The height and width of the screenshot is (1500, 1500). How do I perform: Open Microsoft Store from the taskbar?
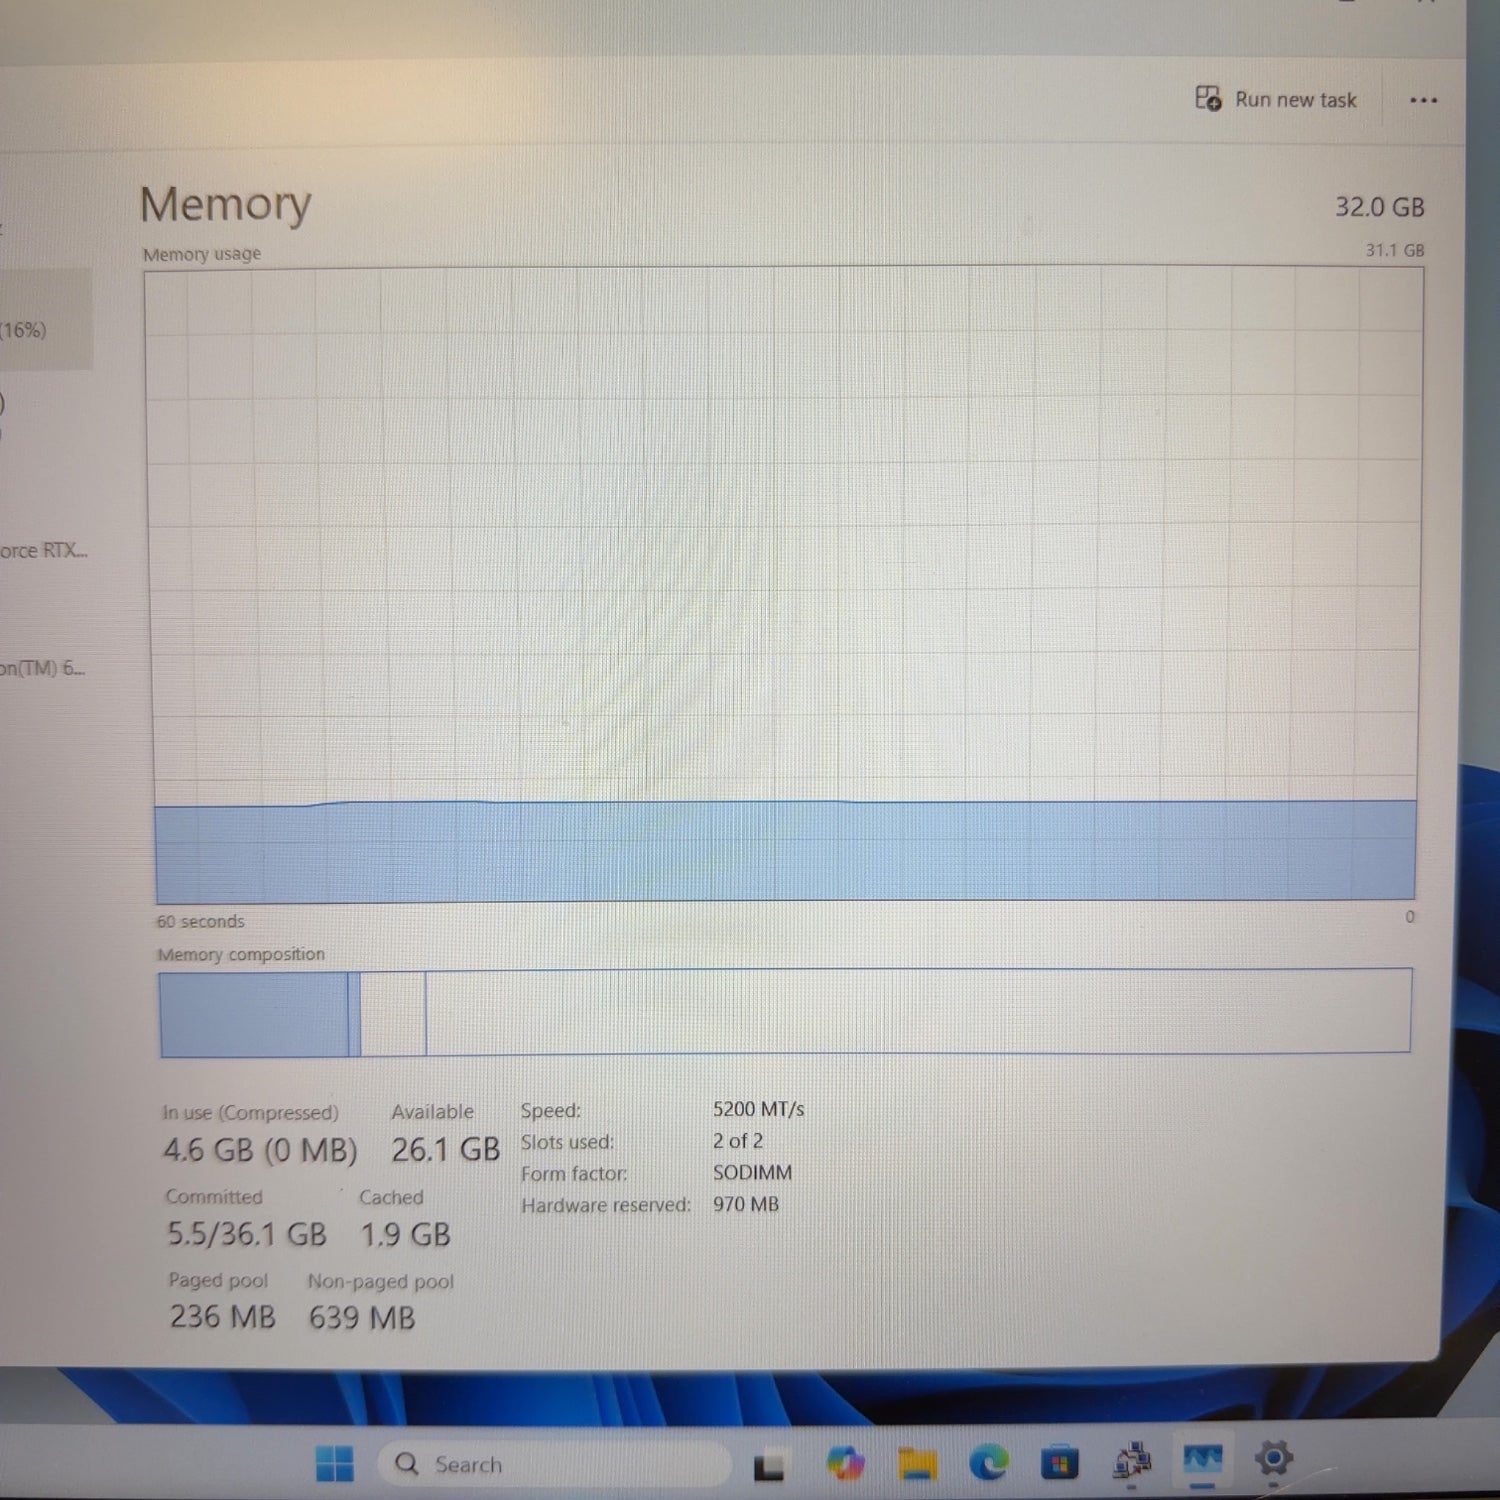tap(1060, 1463)
